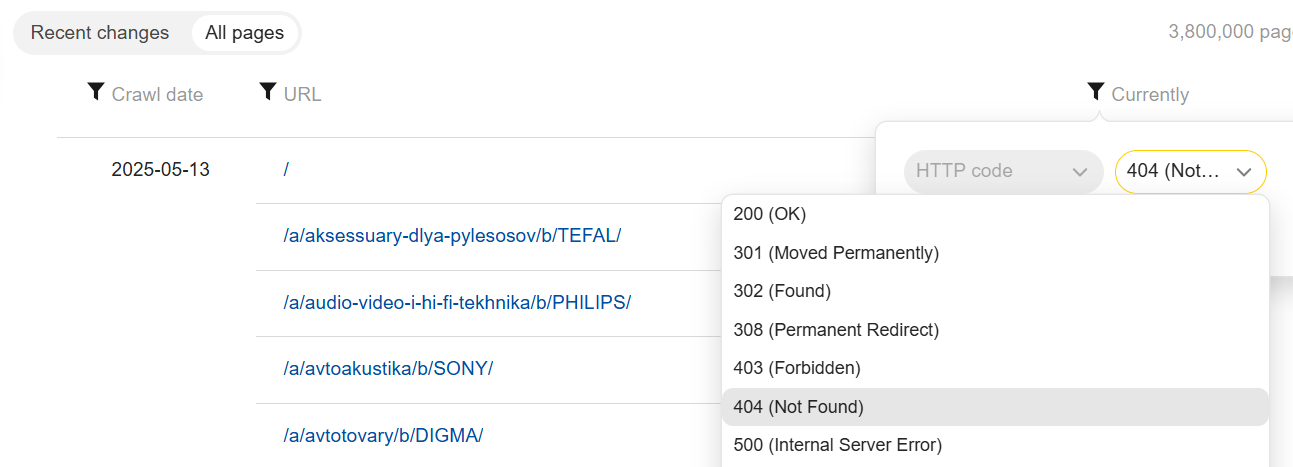The width and height of the screenshot is (1293, 467).
Task: Click the 2025-05-13 crawl date cell
Action: point(160,170)
